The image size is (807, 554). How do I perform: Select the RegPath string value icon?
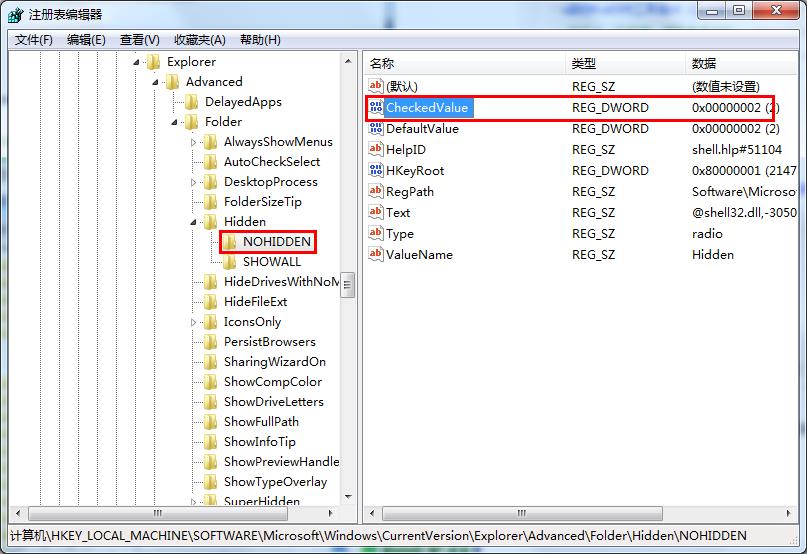(x=376, y=191)
